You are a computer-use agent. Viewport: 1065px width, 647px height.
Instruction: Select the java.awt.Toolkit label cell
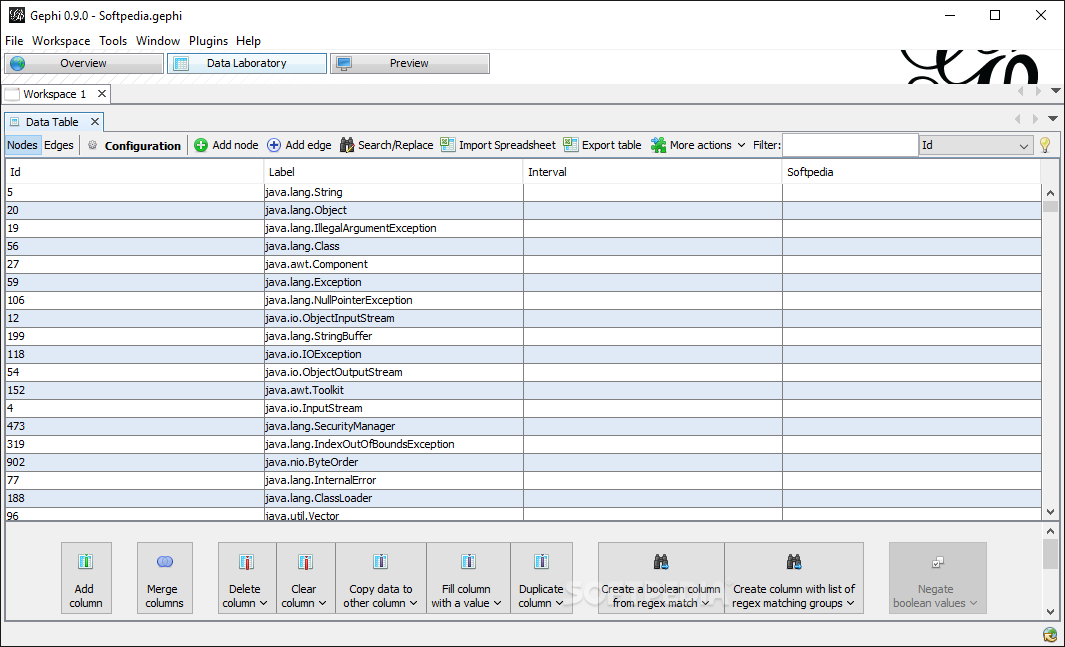[x=393, y=390]
